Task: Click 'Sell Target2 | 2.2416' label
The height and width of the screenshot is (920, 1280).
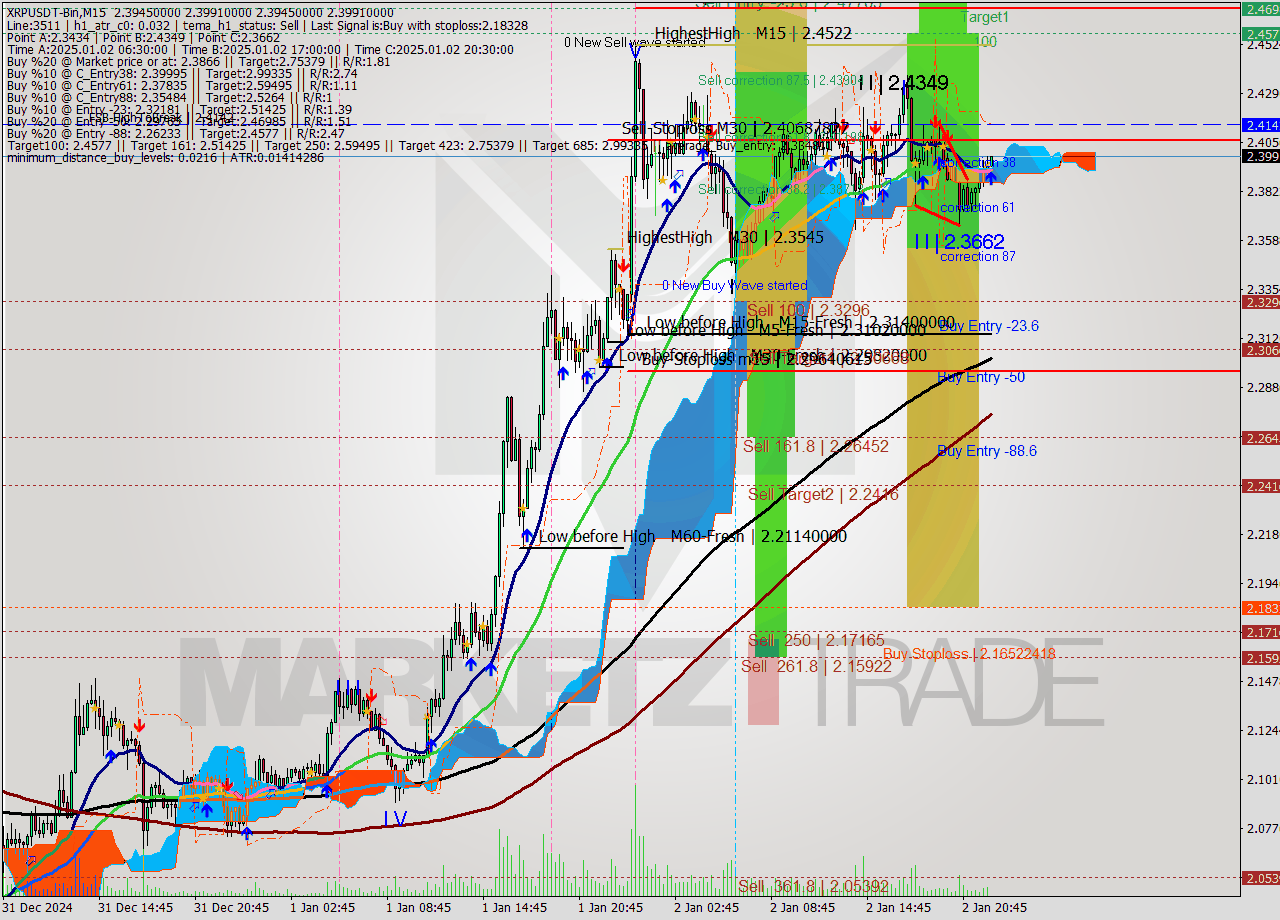Action: 823,494
